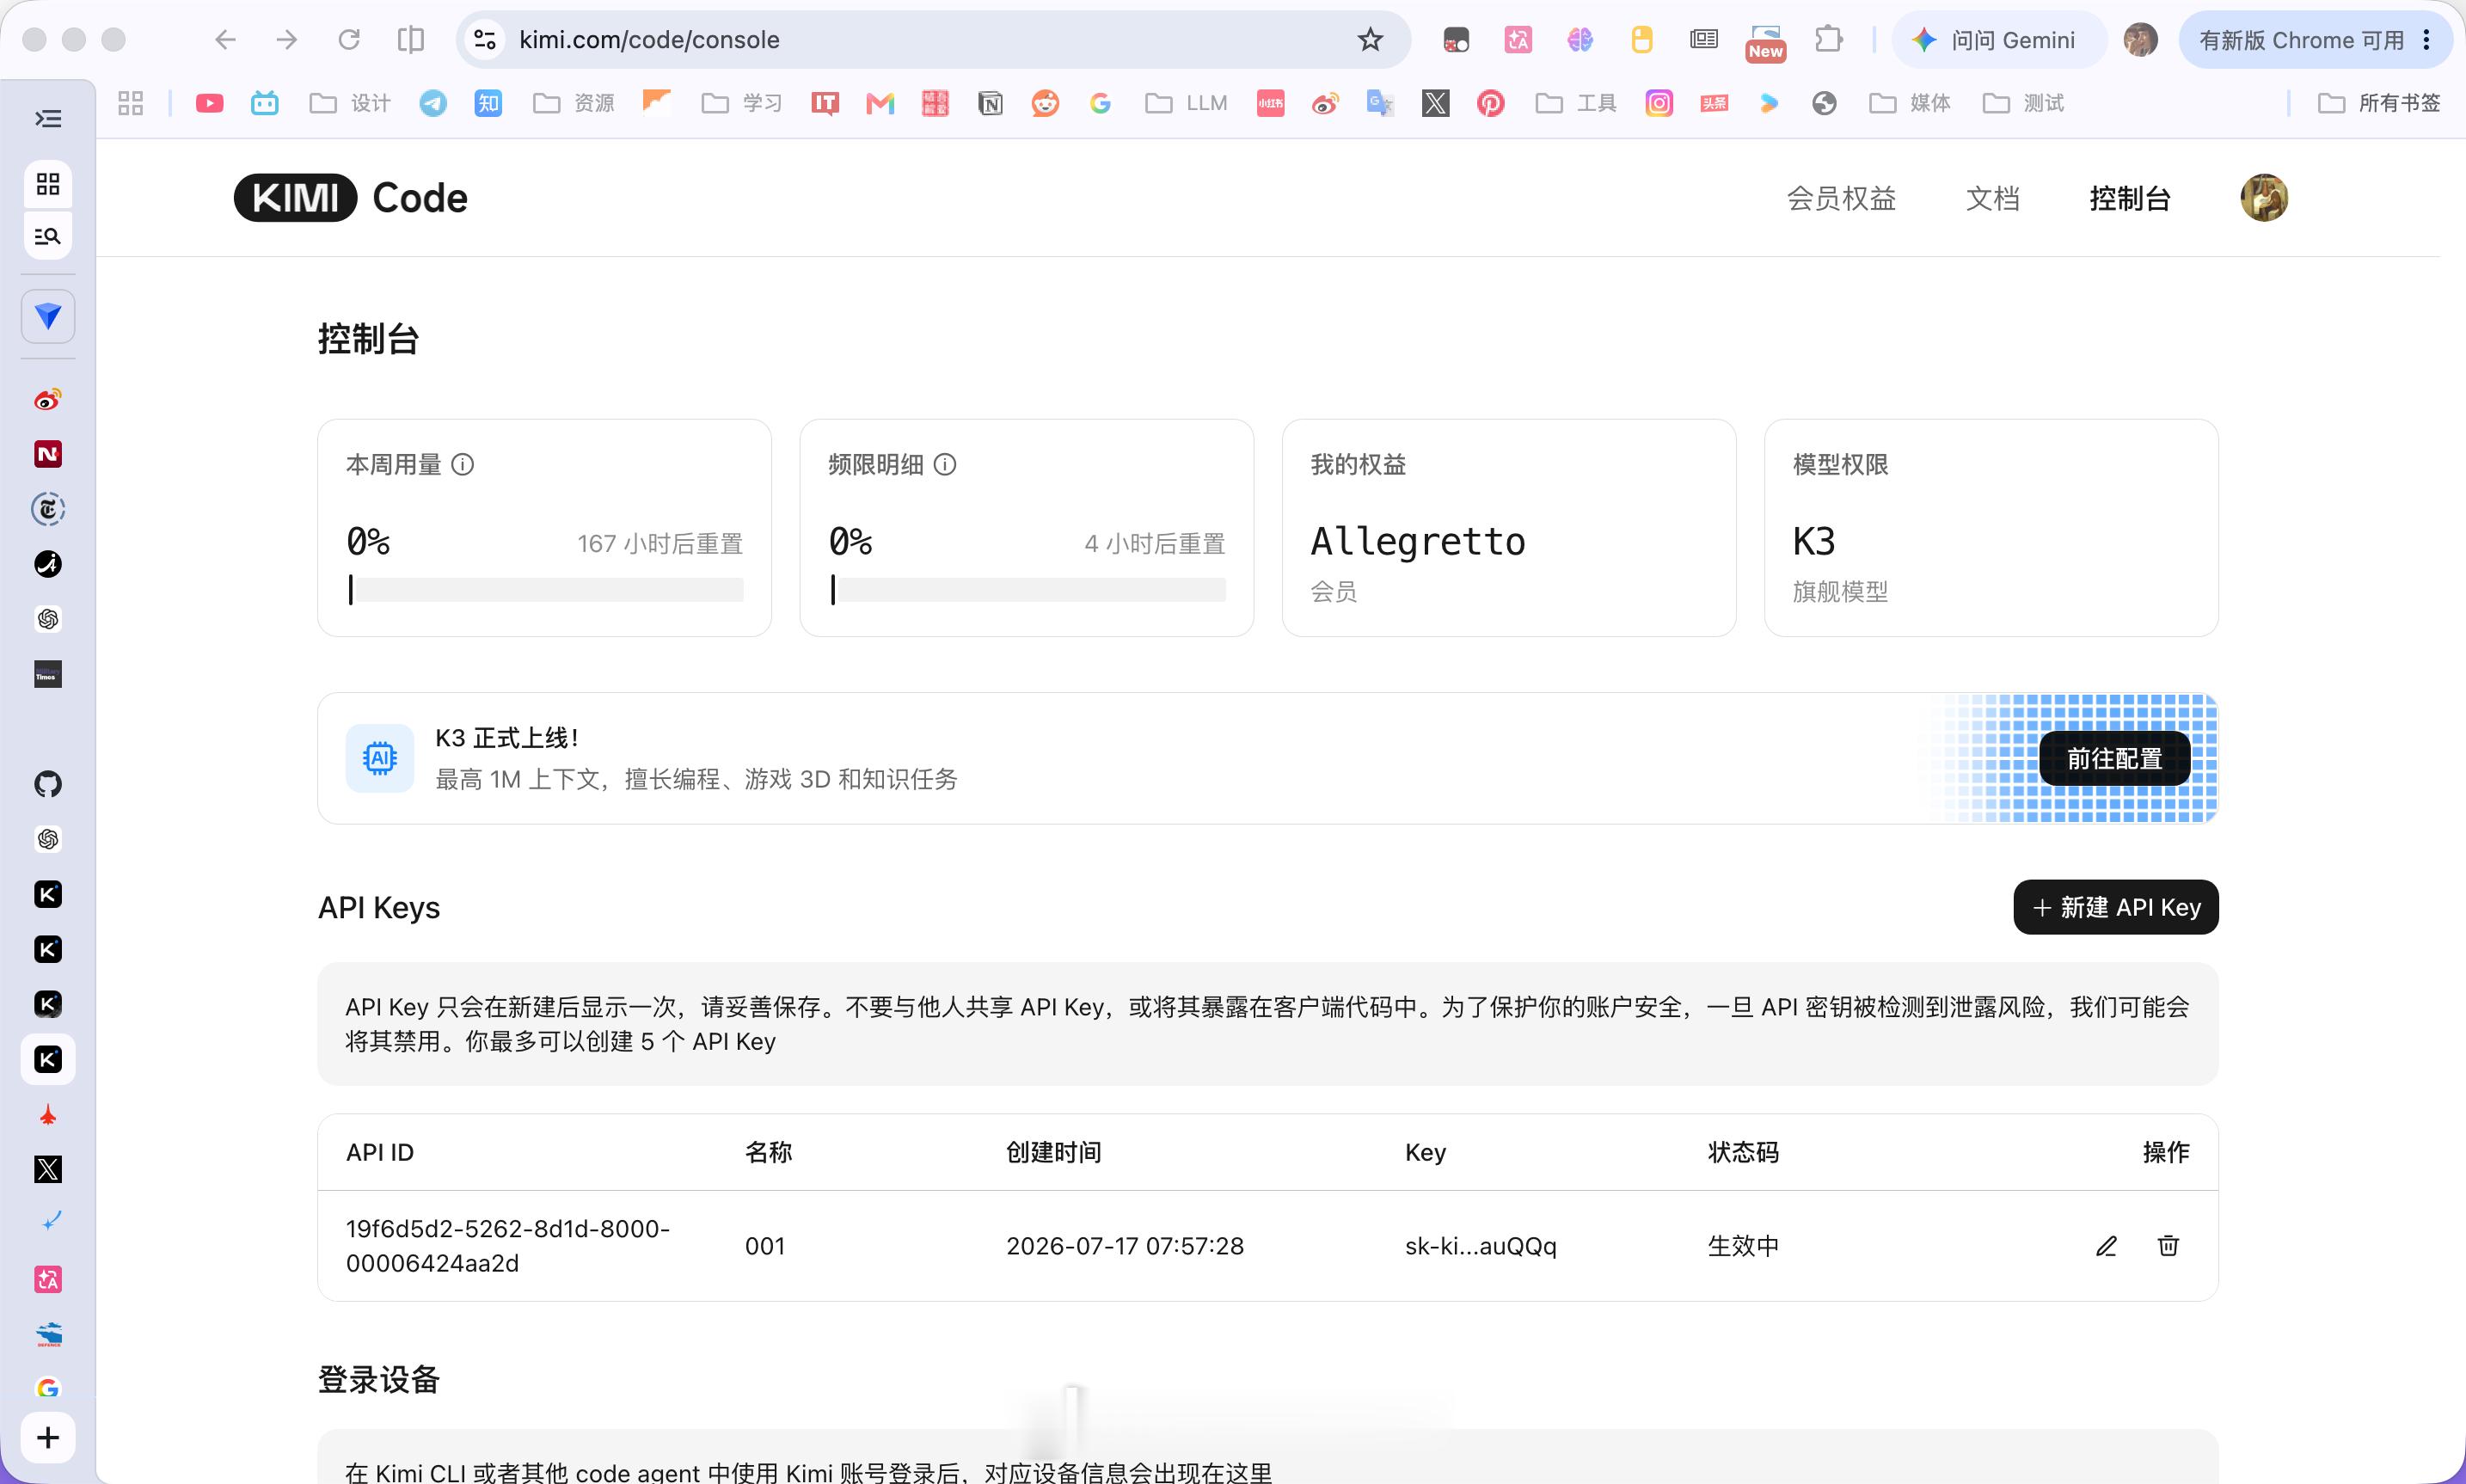Select the creation time 2026-07-17 07:57:28
The width and height of the screenshot is (2466, 1484).
[x=1125, y=1246]
